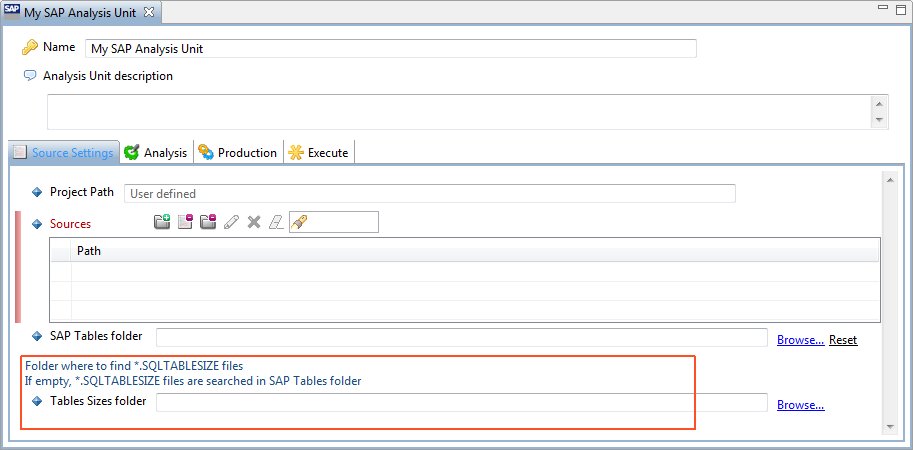Click the exclude file icon in Sources toolbar
The height and width of the screenshot is (450, 913).
(185, 222)
